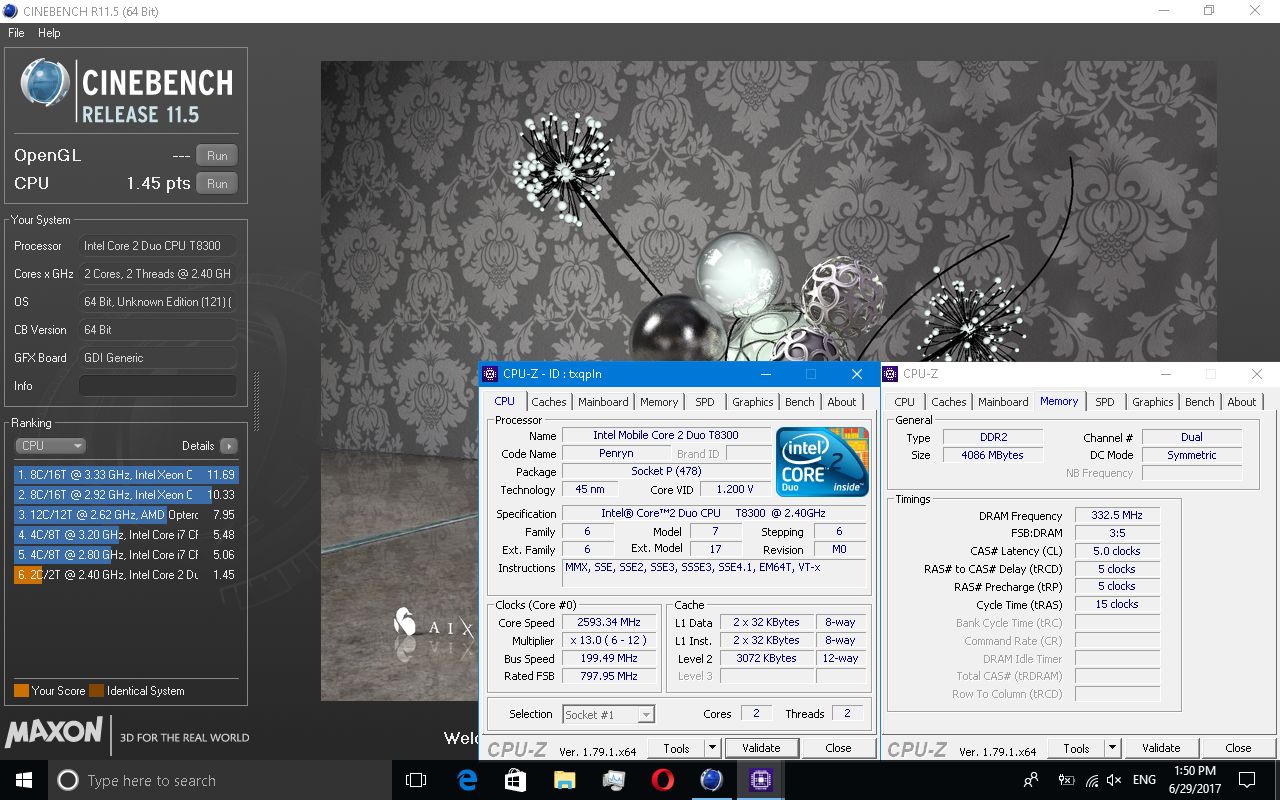Viewport: 1280px width, 800px height.
Task: Open the Wi-Fi network tray icon
Action: tap(1092, 780)
